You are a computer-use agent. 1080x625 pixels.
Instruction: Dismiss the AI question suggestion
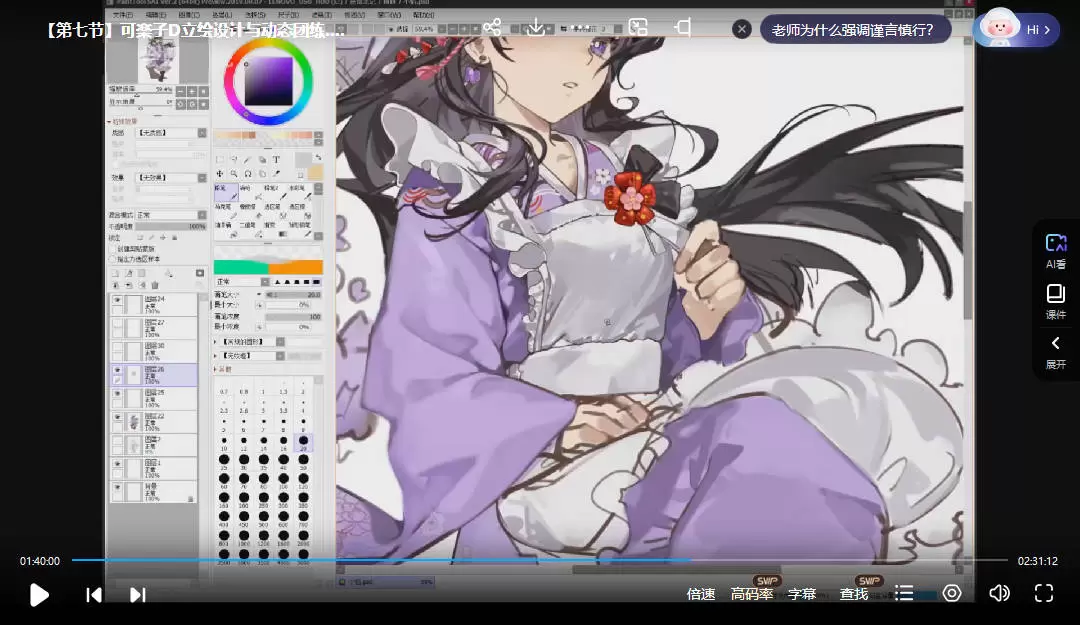tap(742, 29)
